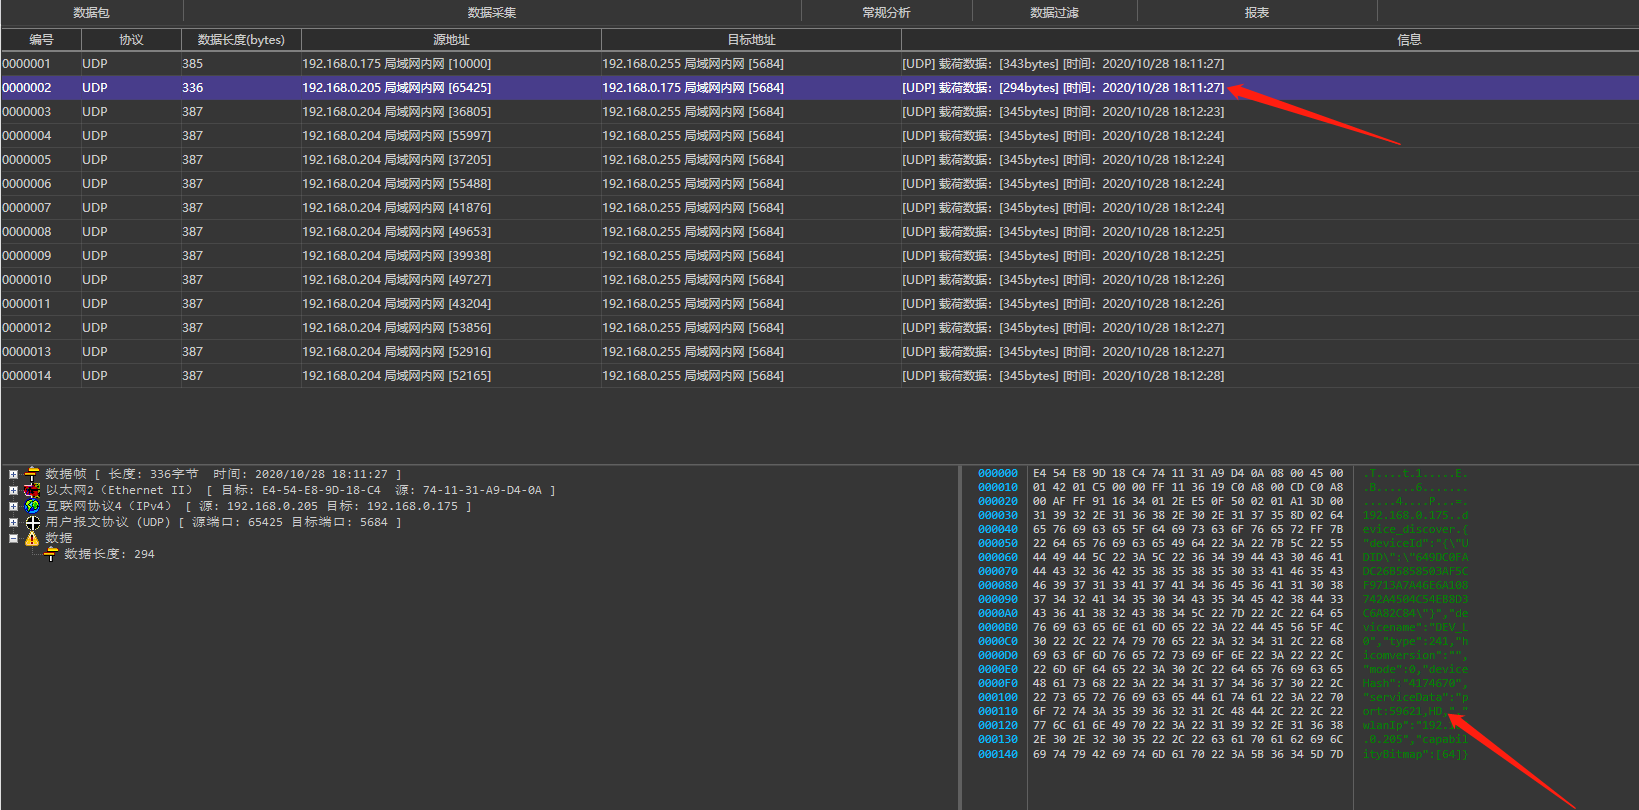The width and height of the screenshot is (1639, 810).
Task: Sort by the 协议 column header
Action: coord(131,40)
